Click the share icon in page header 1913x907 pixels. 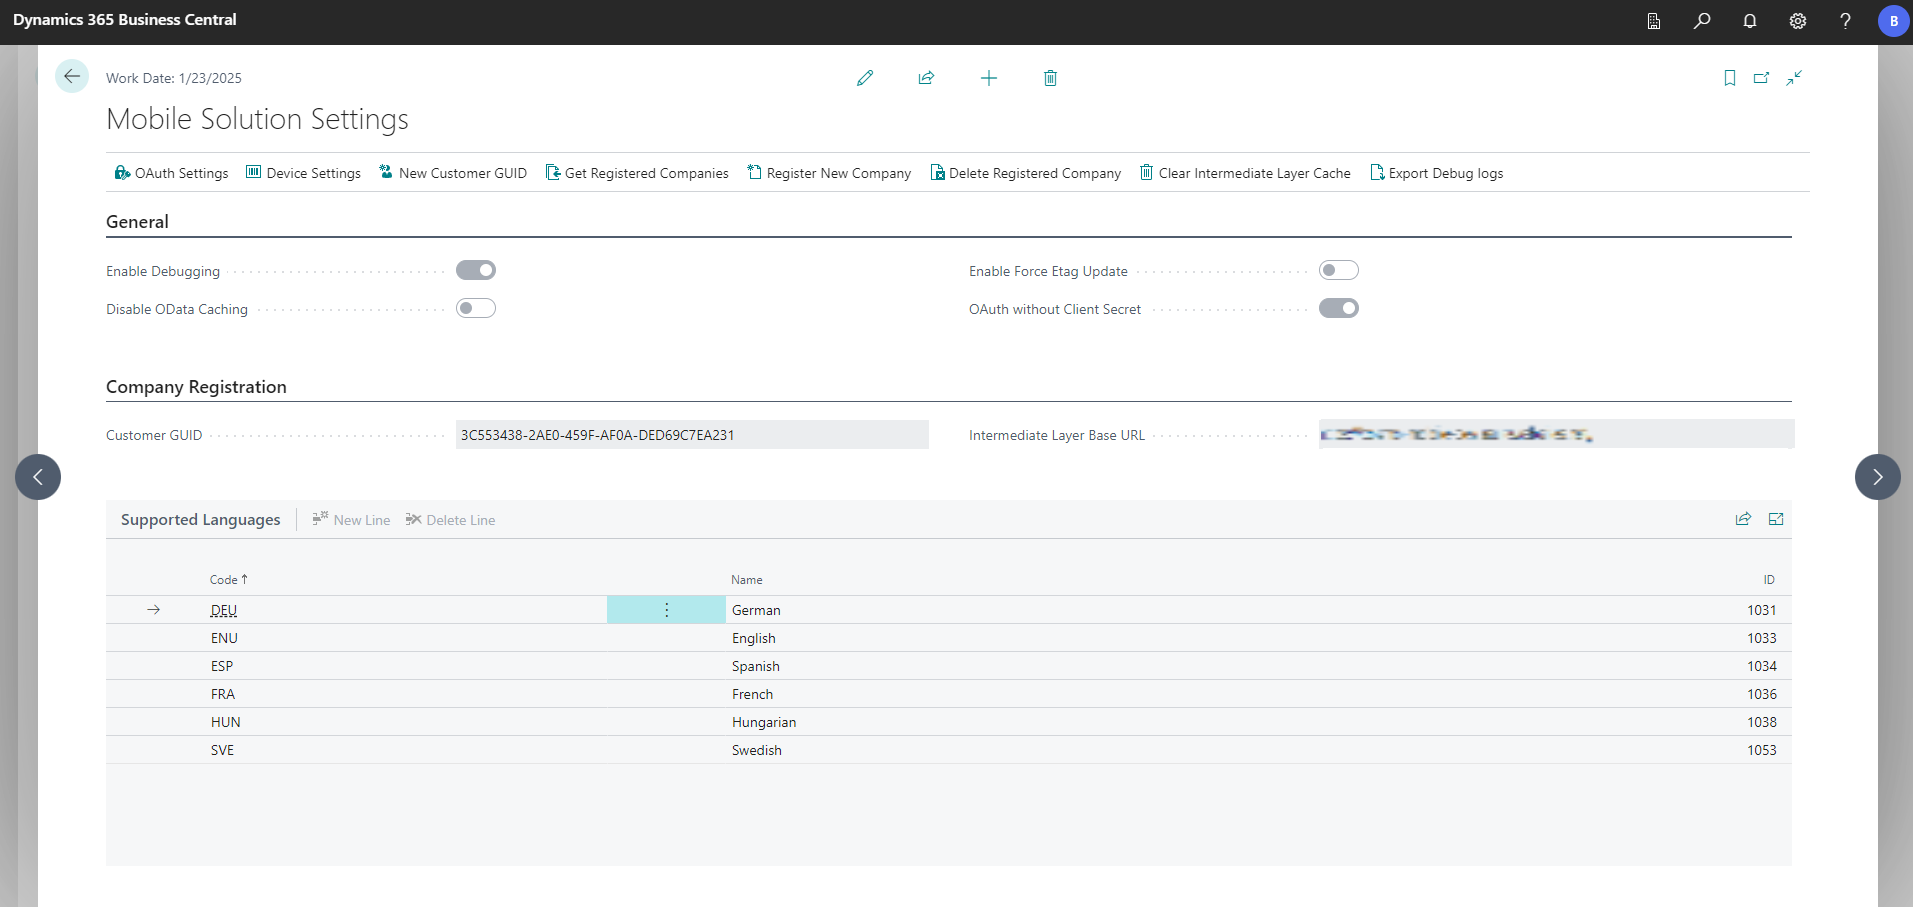[x=926, y=78]
